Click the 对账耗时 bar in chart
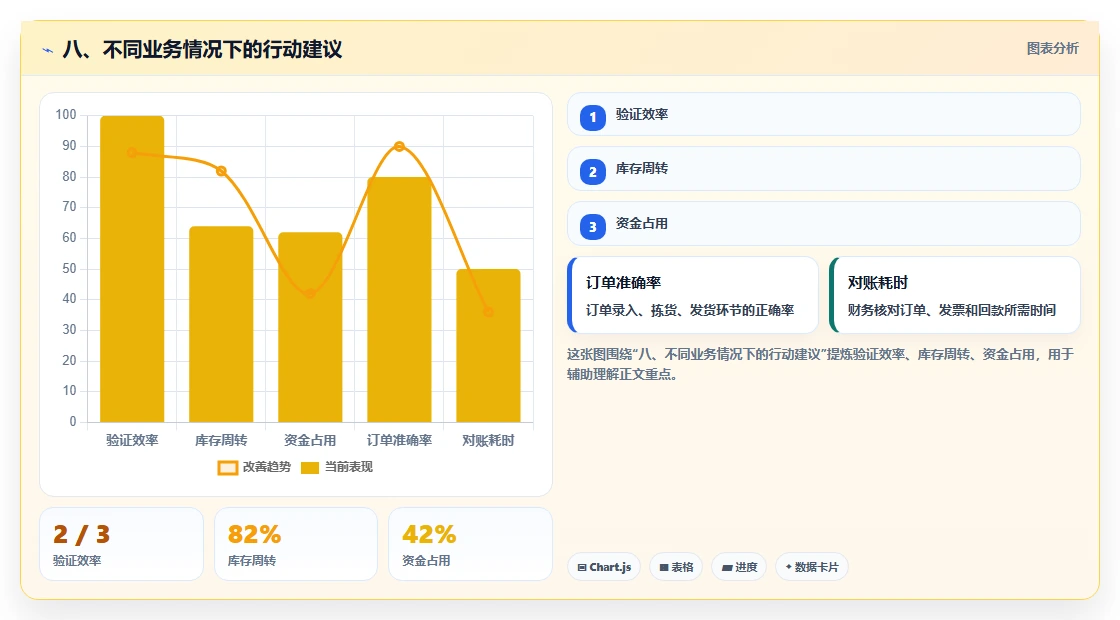The width and height of the screenshot is (1120, 620). (x=489, y=346)
